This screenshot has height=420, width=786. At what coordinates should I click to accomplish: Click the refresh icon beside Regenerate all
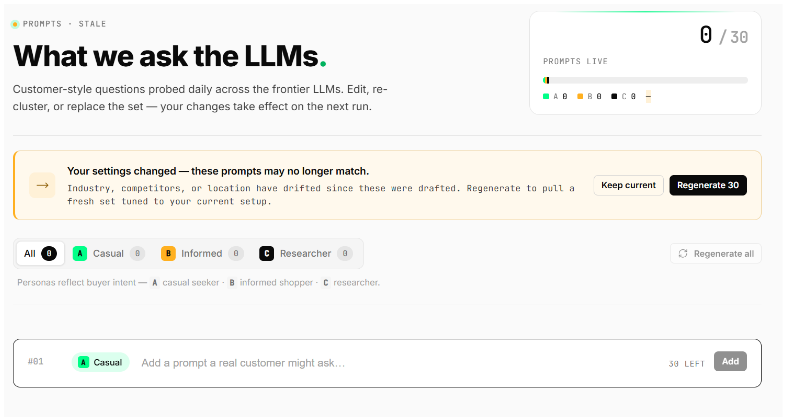coord(683,254)
